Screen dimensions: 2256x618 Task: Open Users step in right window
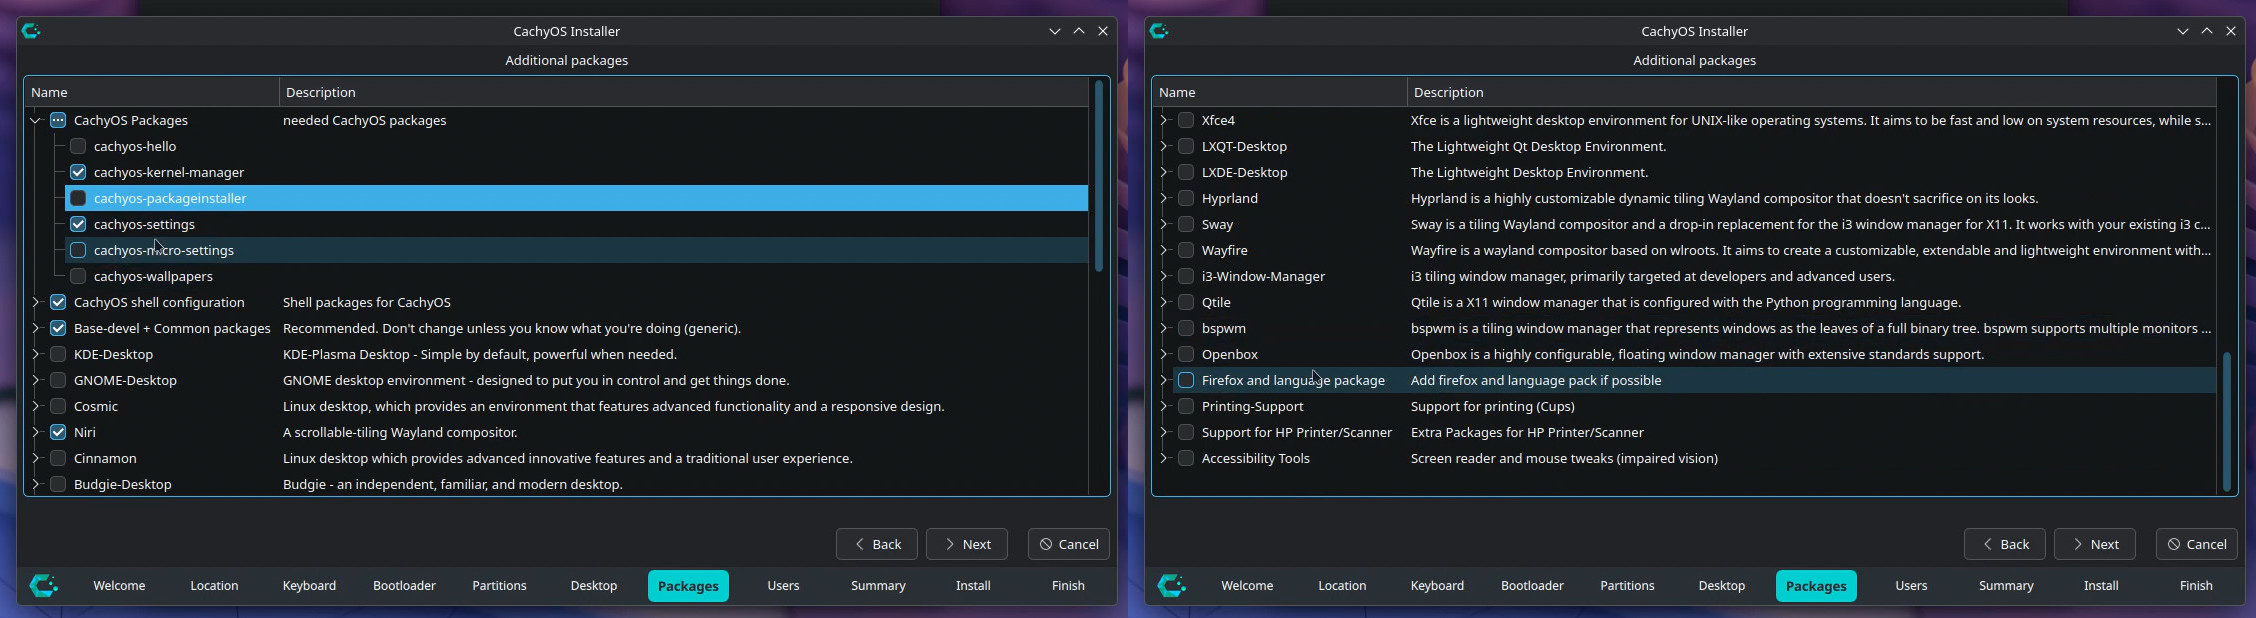(x=1911, y=586)
